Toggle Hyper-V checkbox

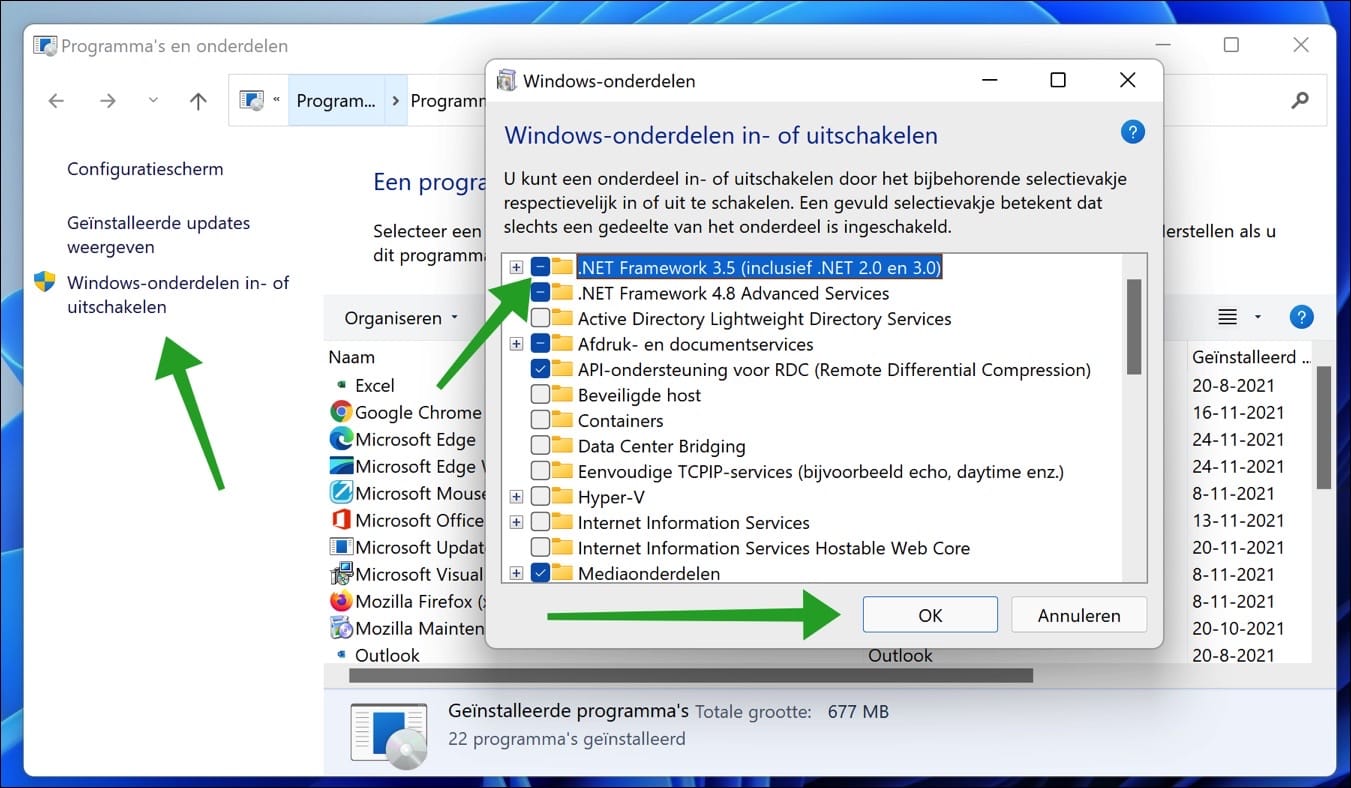click(x=540, y=497)
